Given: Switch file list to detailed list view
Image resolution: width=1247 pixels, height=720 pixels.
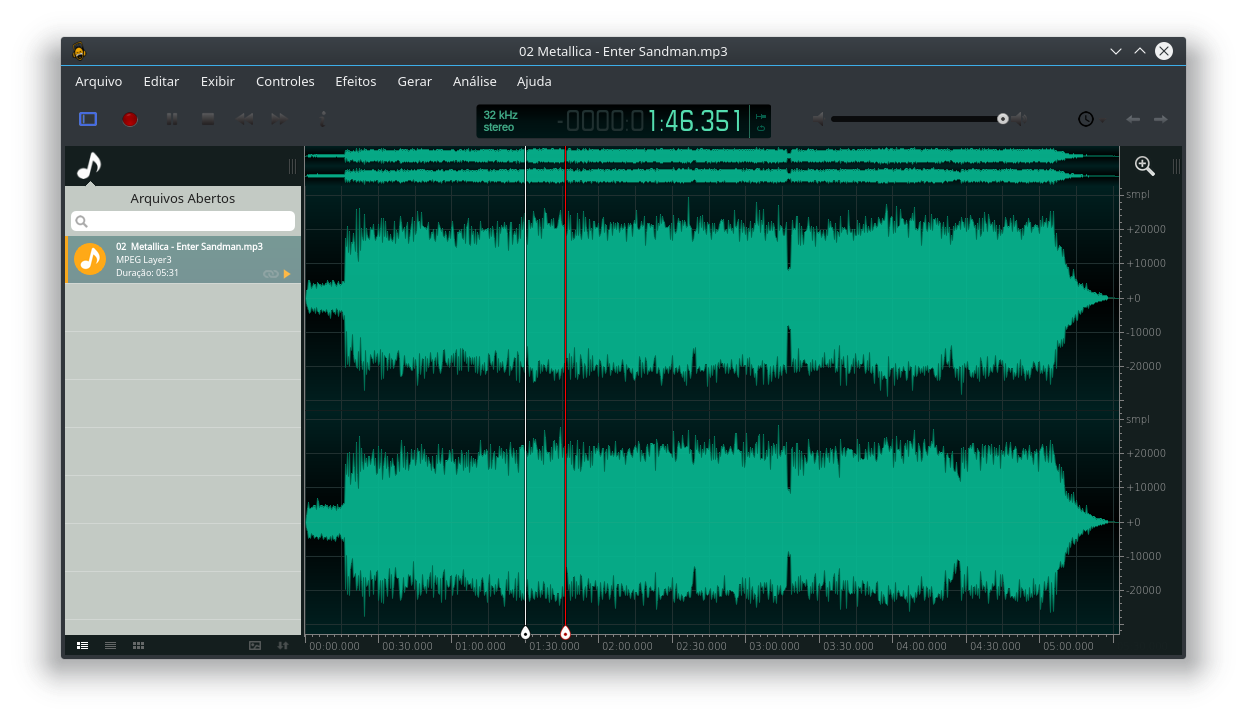Looking at the screenshot, I should [83, 646].
